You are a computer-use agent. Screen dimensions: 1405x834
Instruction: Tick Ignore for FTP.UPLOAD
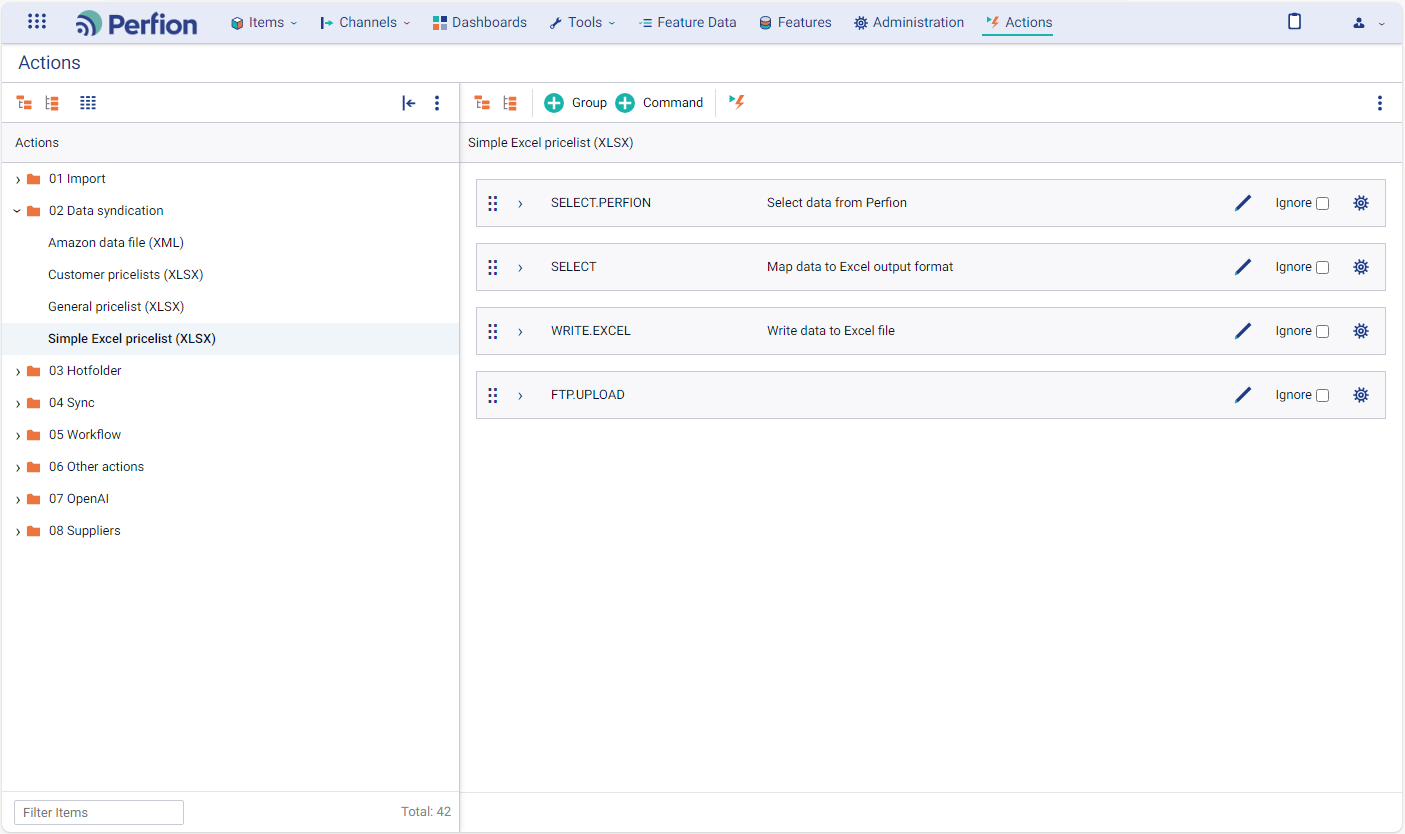point(1322,396)
